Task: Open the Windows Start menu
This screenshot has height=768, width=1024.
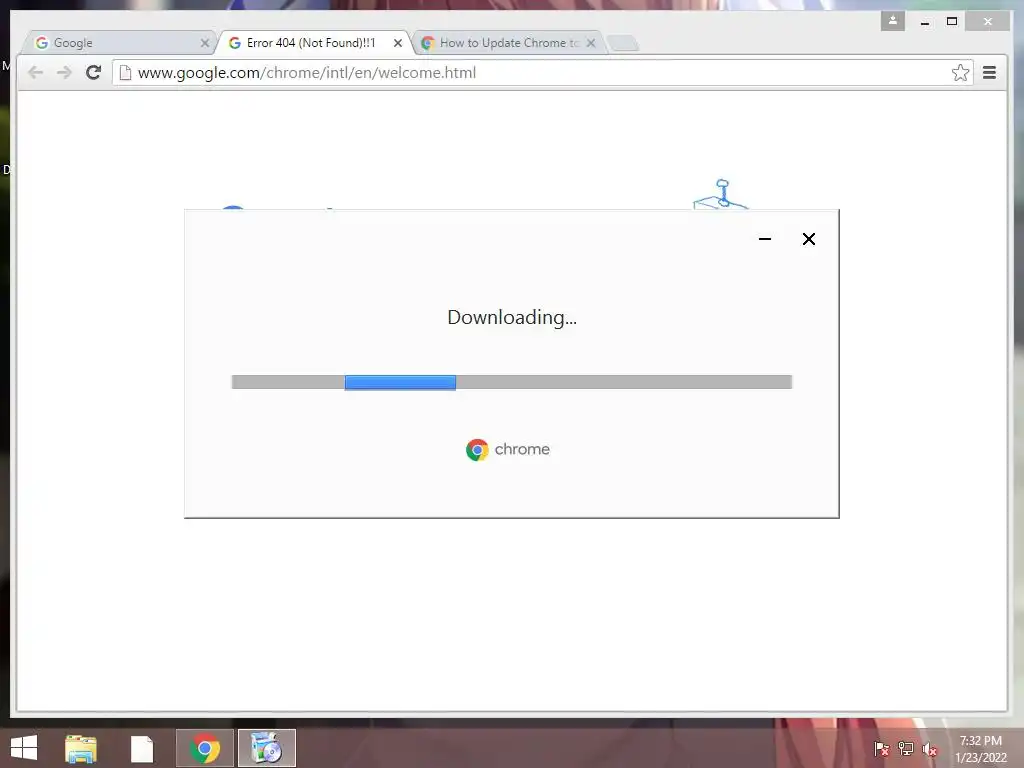Action: [24, 748]
